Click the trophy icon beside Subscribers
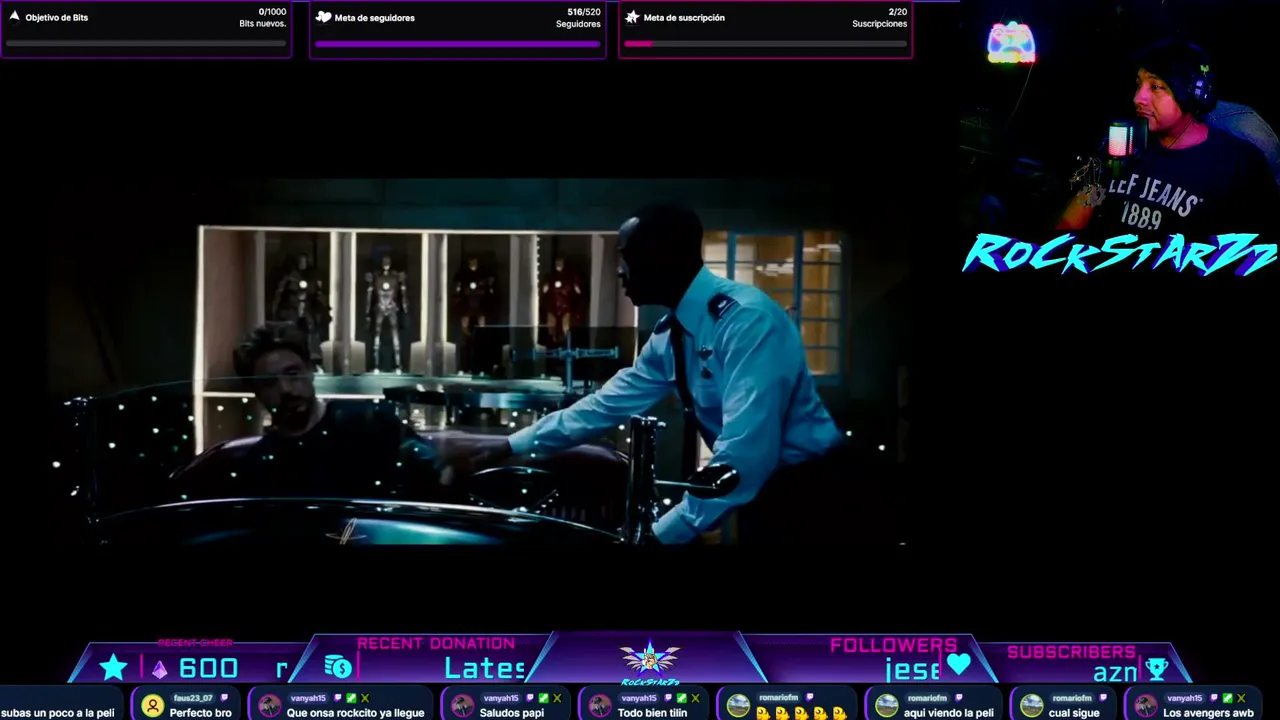 [x=1157, y=668]
